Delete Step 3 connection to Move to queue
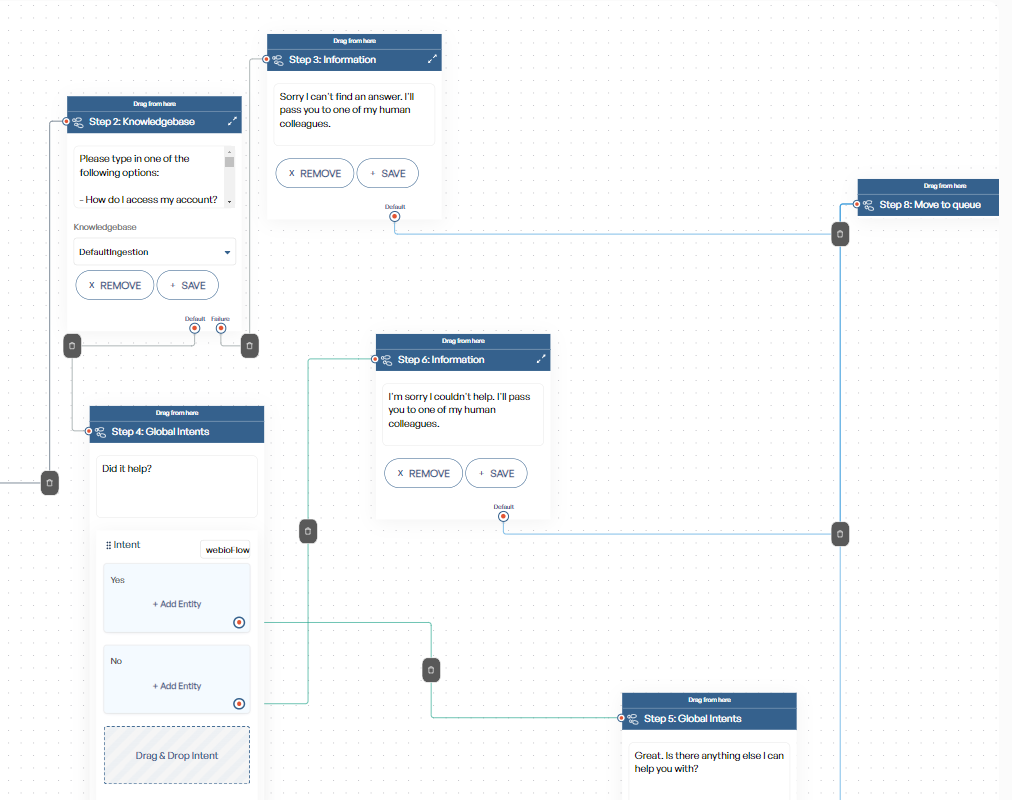1012x800 pixels. click(840, 234)
